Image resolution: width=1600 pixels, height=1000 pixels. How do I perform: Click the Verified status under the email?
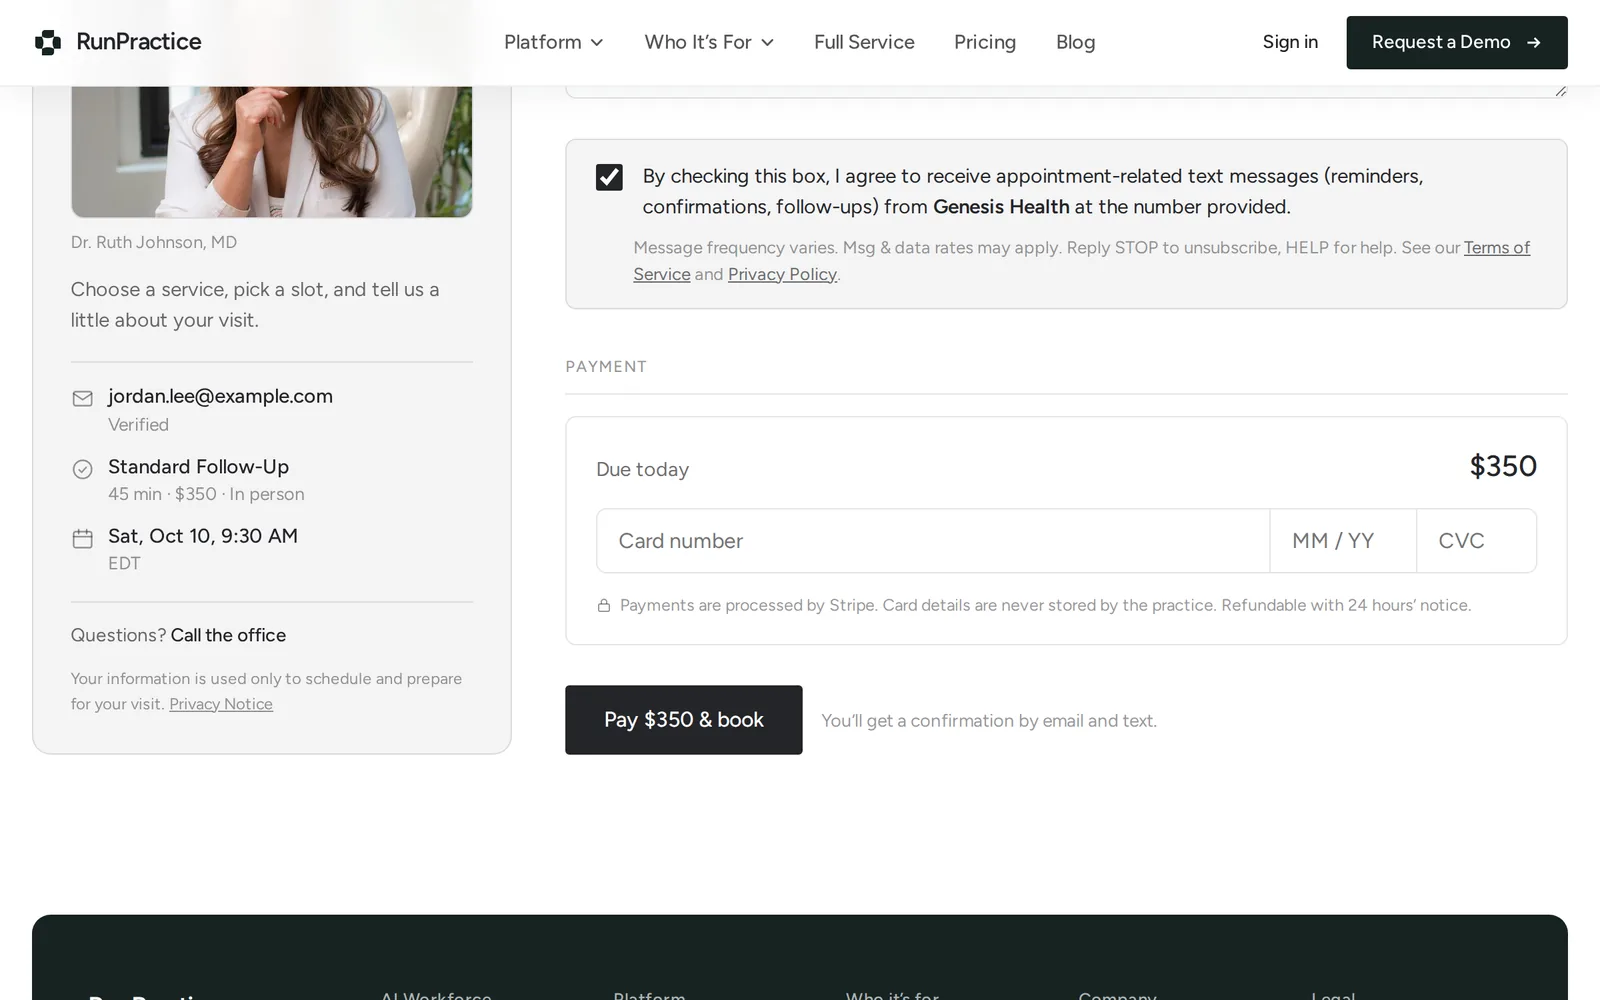click(x=138, y=425)
